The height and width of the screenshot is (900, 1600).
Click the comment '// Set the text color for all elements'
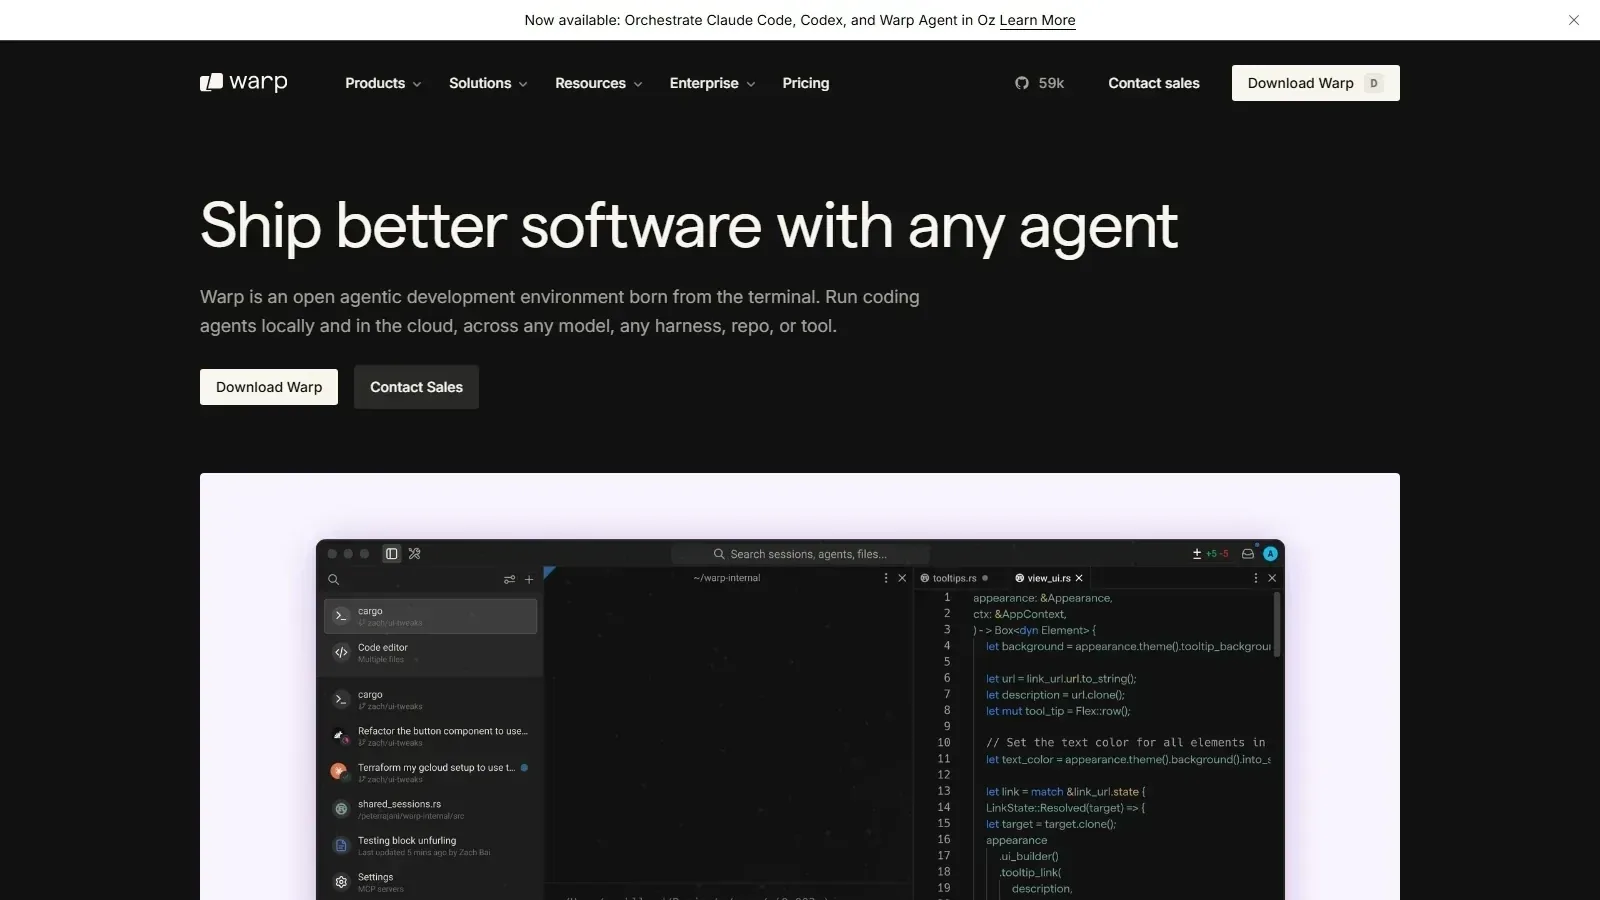point(1126,743)
